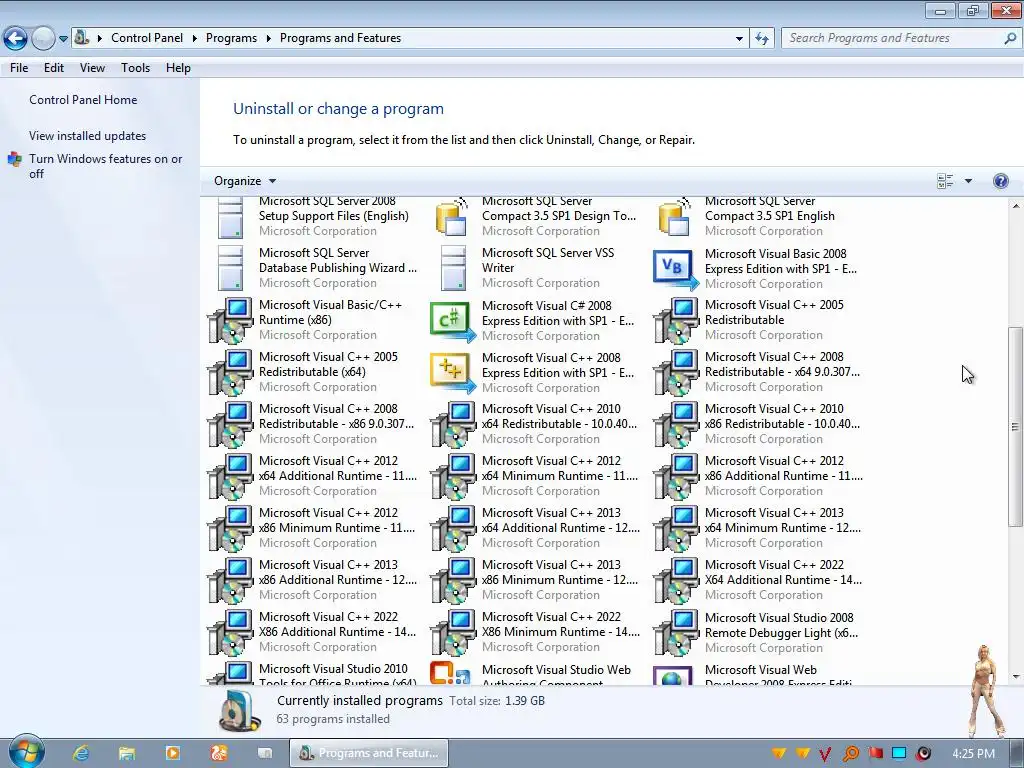This screenshot has width=1024, height=768.
Task: Open Turn Windows features on or off
Action: [105, 166]
